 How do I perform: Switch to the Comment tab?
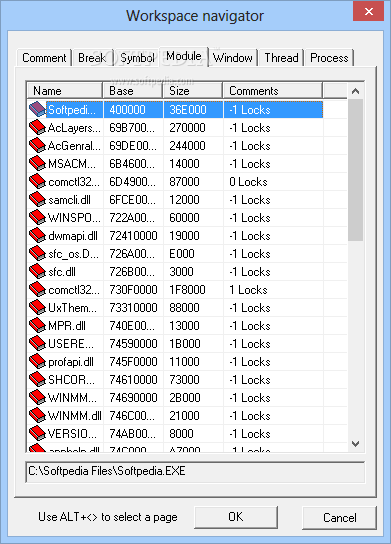[x=44, y=58]
